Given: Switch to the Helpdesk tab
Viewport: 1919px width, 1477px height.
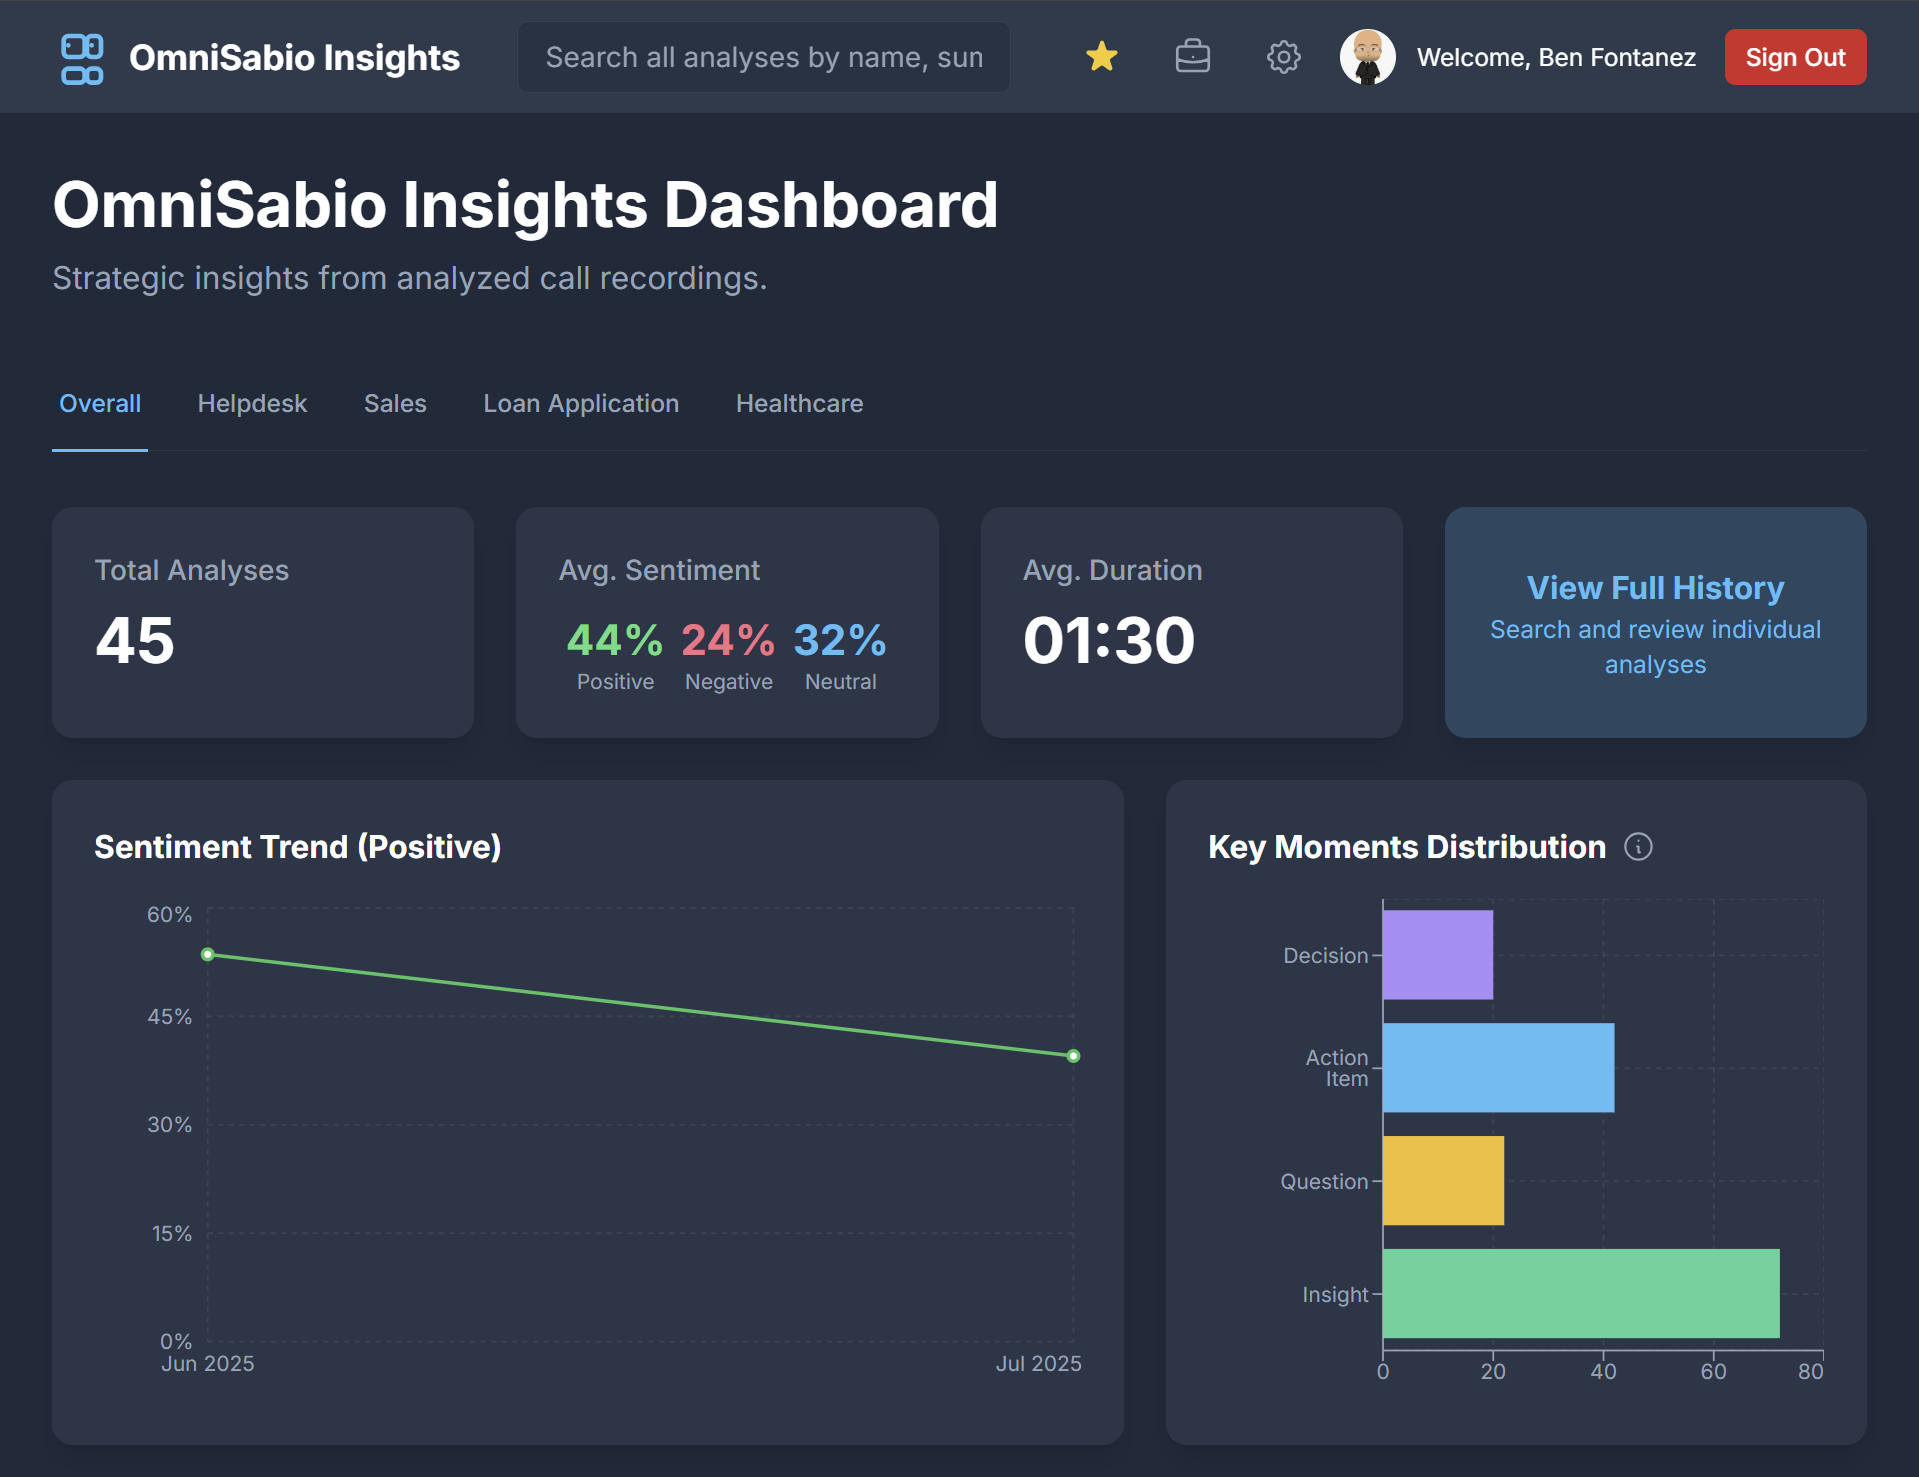Looking at the screenshot, I should [x=251, y=404].
